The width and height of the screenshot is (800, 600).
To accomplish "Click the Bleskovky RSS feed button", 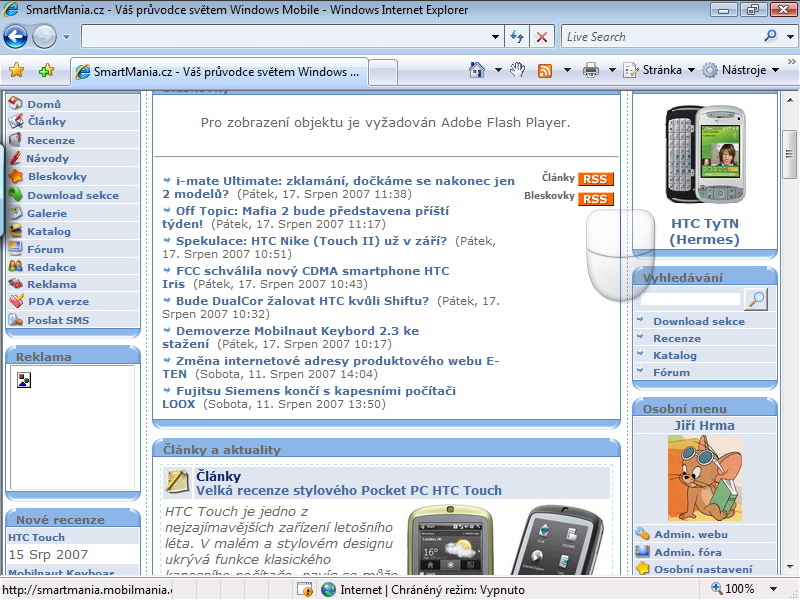I will pos(595,198).
